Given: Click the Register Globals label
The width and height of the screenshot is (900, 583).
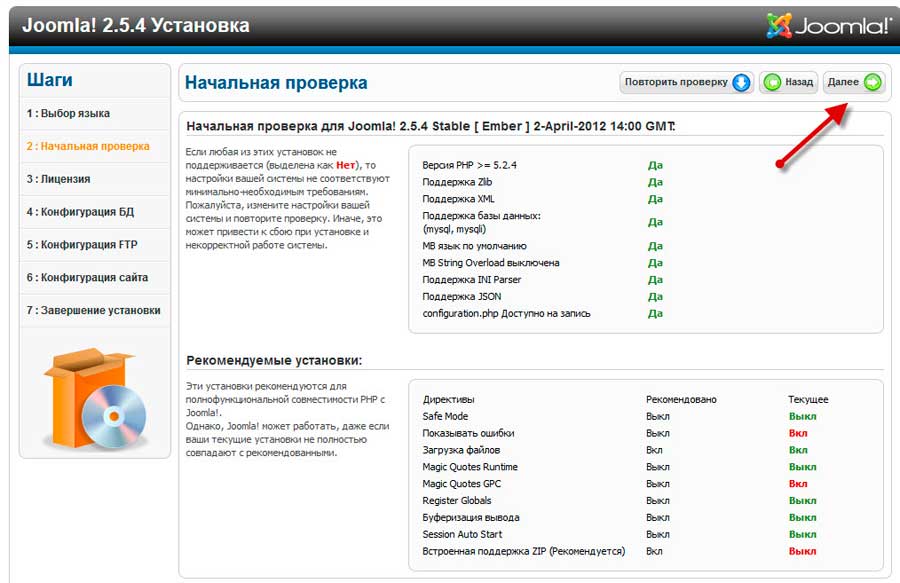Looking at the screenshot, I should 457,501.
